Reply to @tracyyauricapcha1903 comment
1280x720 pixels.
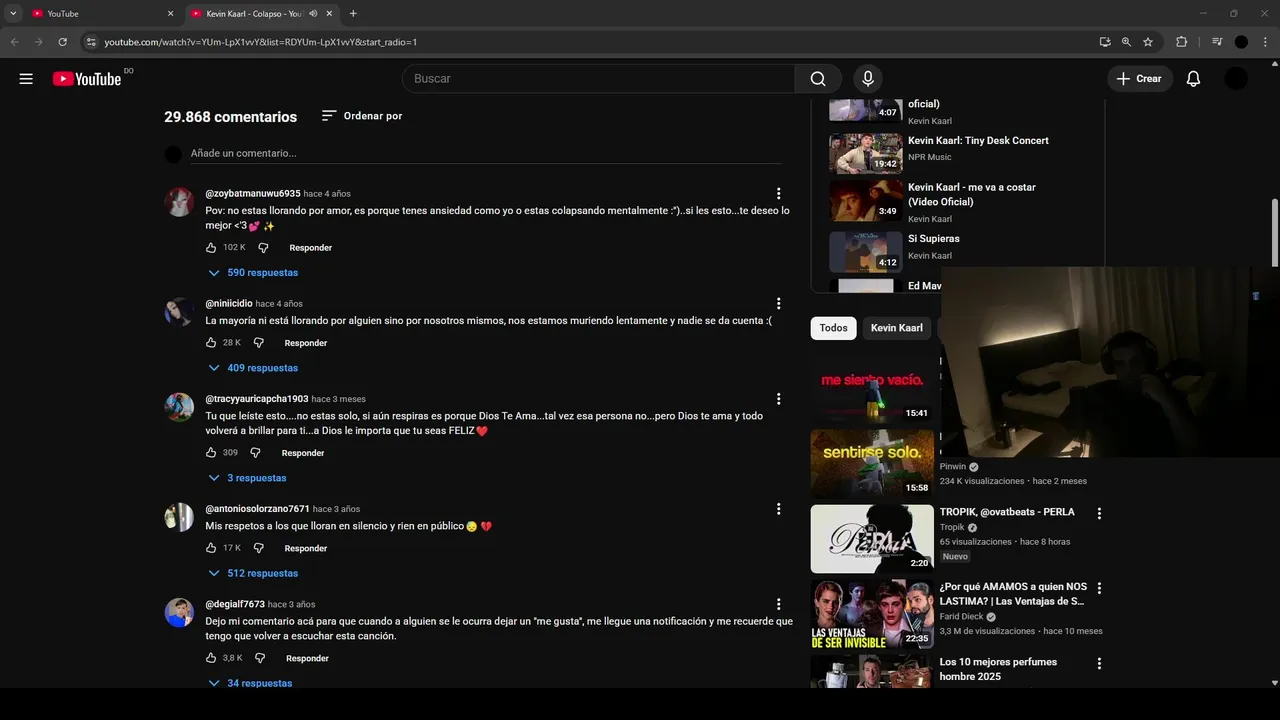coord(303,452)
